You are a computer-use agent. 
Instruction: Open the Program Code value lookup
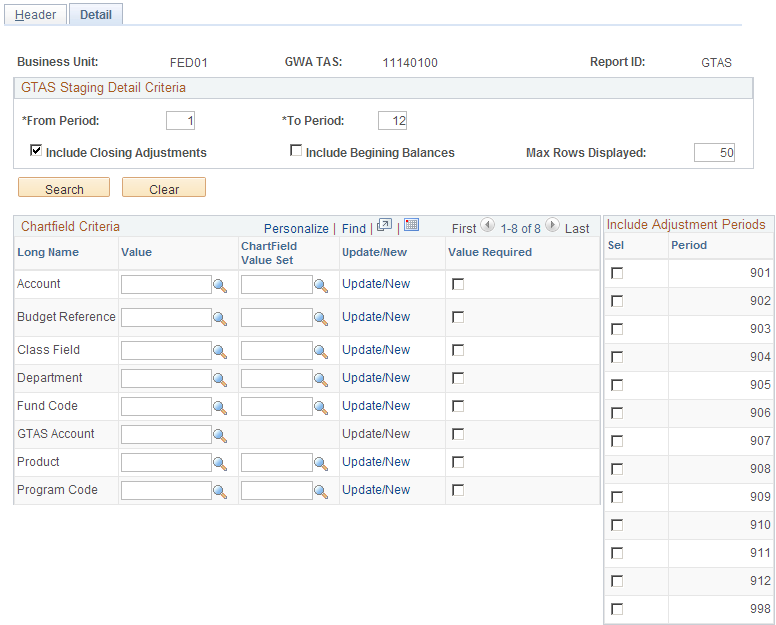click(x=220, y=491)
